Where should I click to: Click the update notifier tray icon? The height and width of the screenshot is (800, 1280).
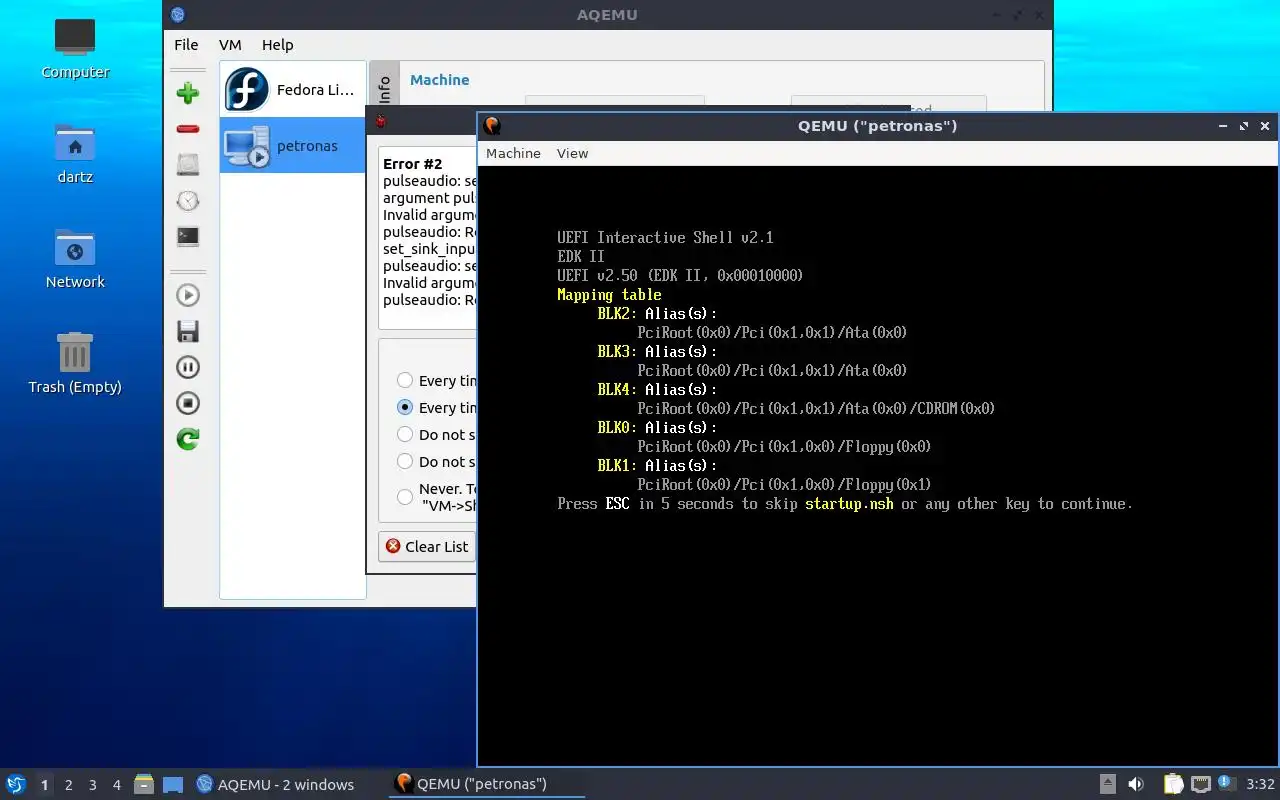tap(1227, 784)
